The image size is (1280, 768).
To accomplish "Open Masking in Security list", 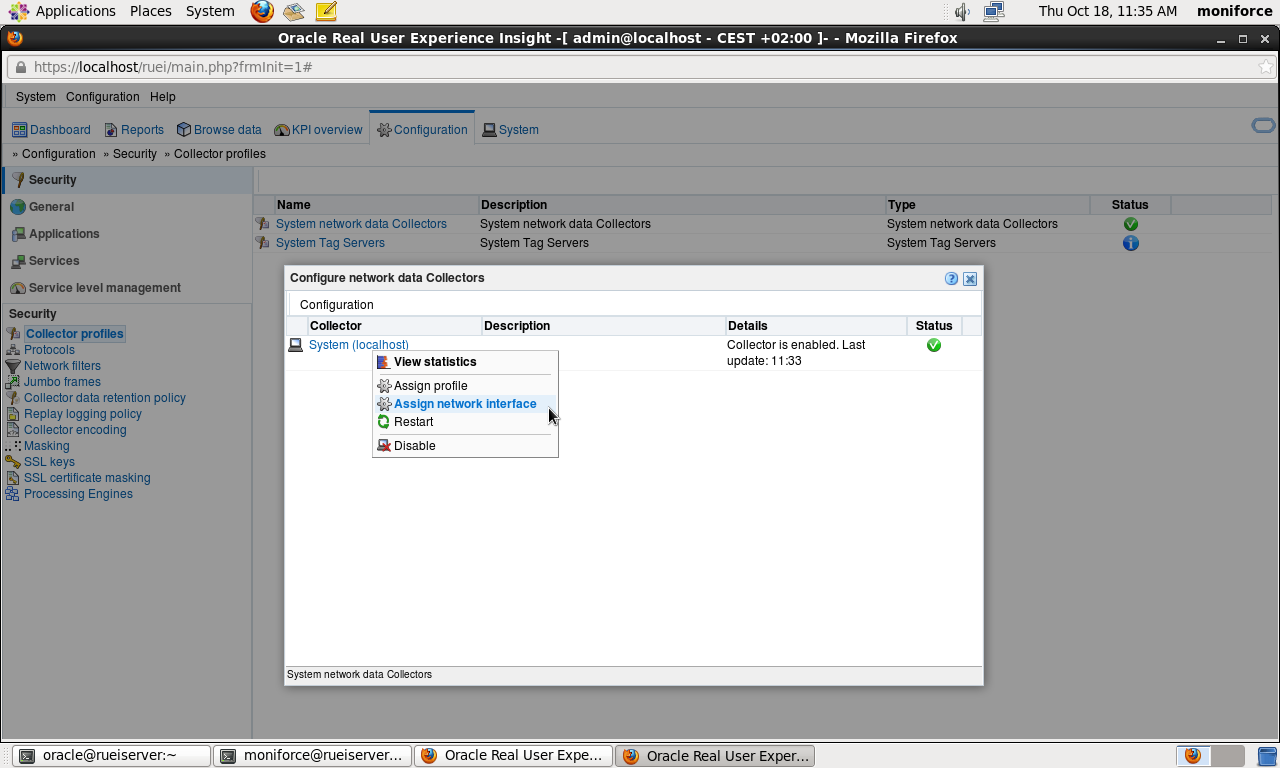I will pos(47,446).
